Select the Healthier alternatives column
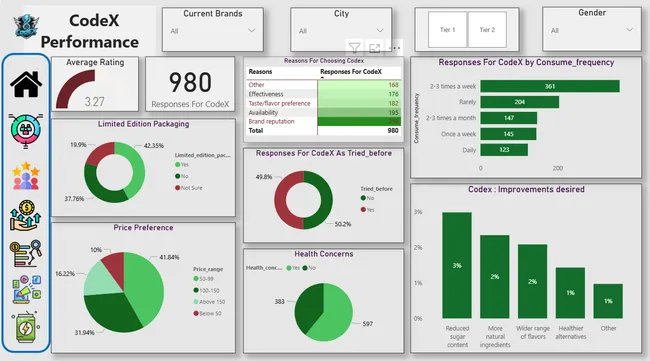The height and width of the screenshot is (361, 650). [x=570, y=293]
